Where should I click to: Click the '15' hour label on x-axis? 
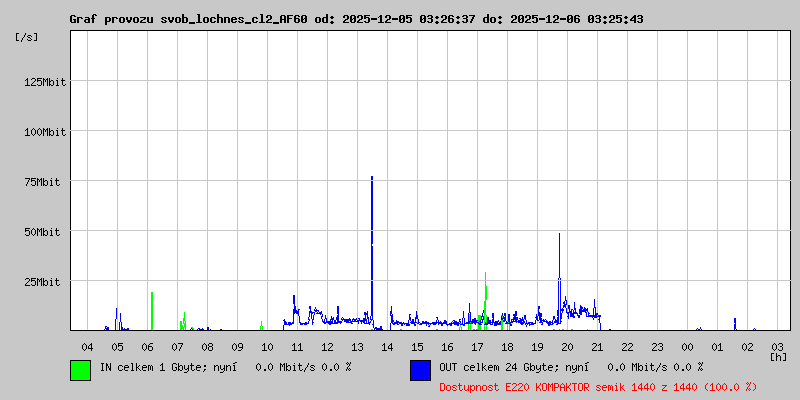pos(417,347)
